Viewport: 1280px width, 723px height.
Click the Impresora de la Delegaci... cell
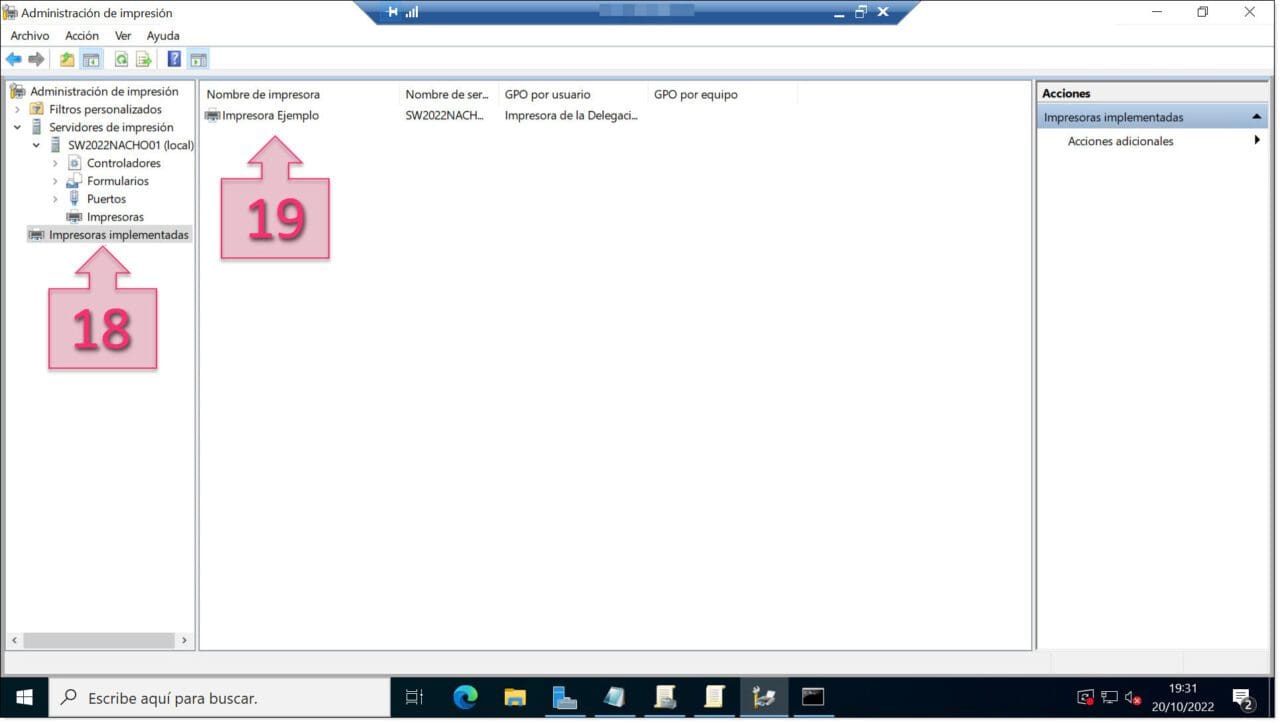pyautogui.click(x=571, y=116)
